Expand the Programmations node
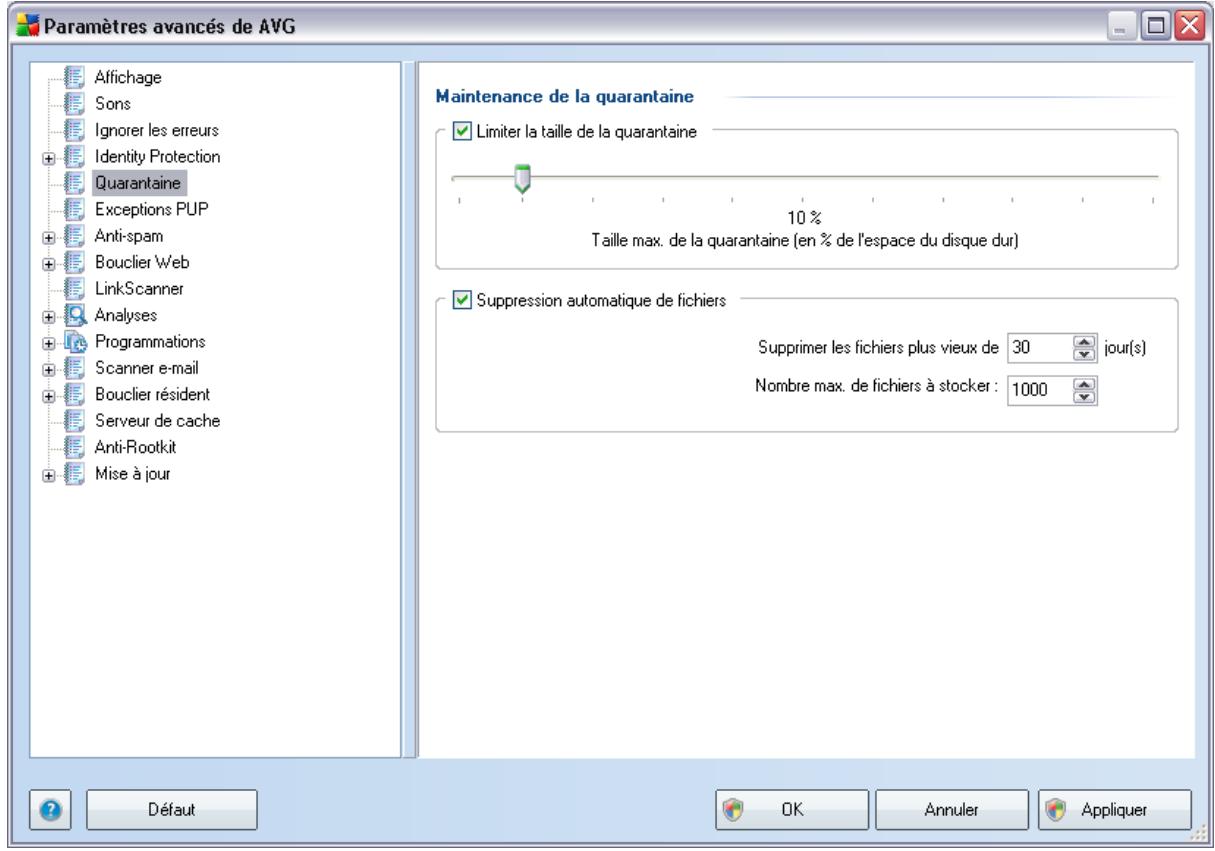 (49, 342)
